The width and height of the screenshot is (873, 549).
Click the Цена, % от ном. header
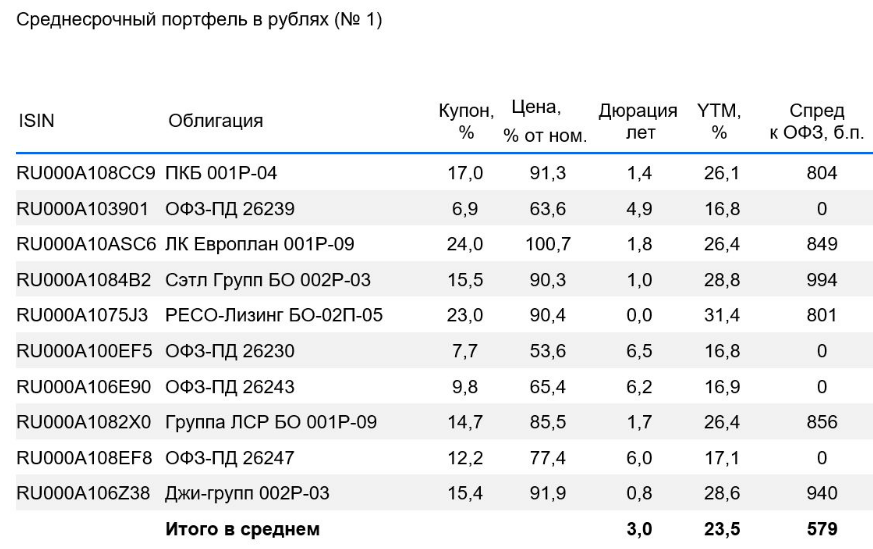pos(545,121)
